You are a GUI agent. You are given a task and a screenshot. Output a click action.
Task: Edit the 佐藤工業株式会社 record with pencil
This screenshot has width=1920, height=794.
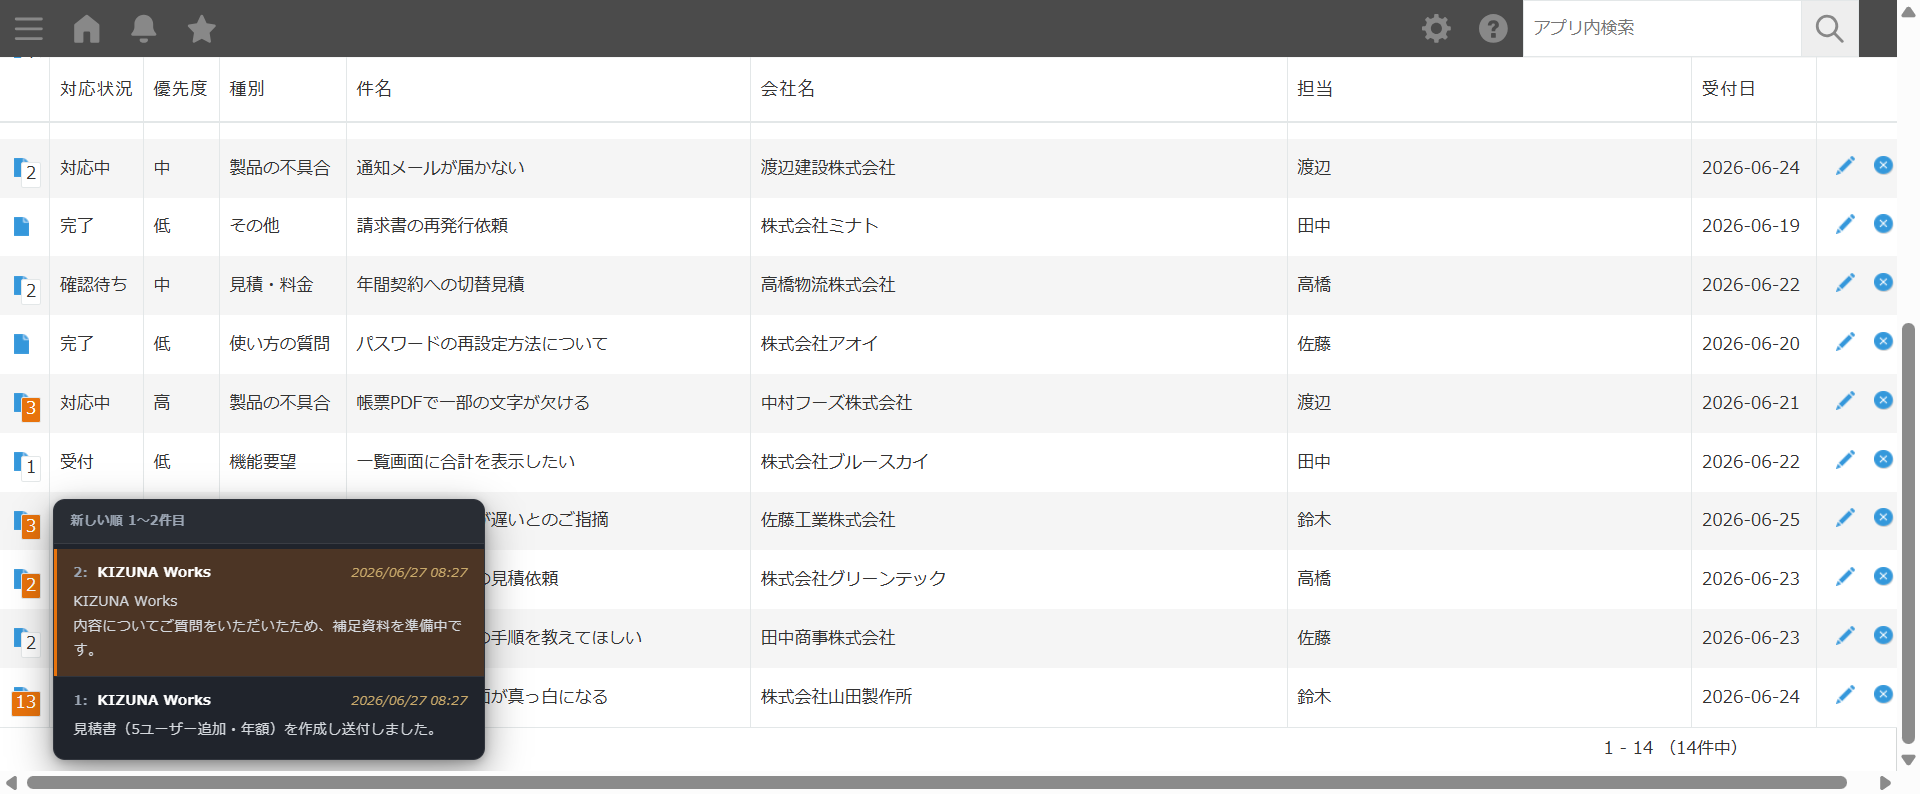coord(1845,518)
